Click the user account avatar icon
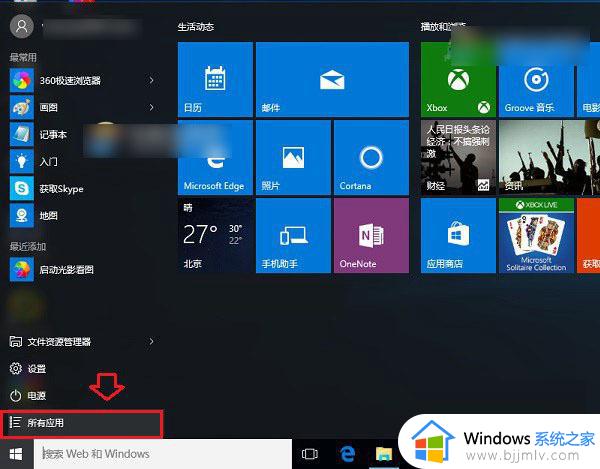Screen dimensions: 600x469 [22, 26]
